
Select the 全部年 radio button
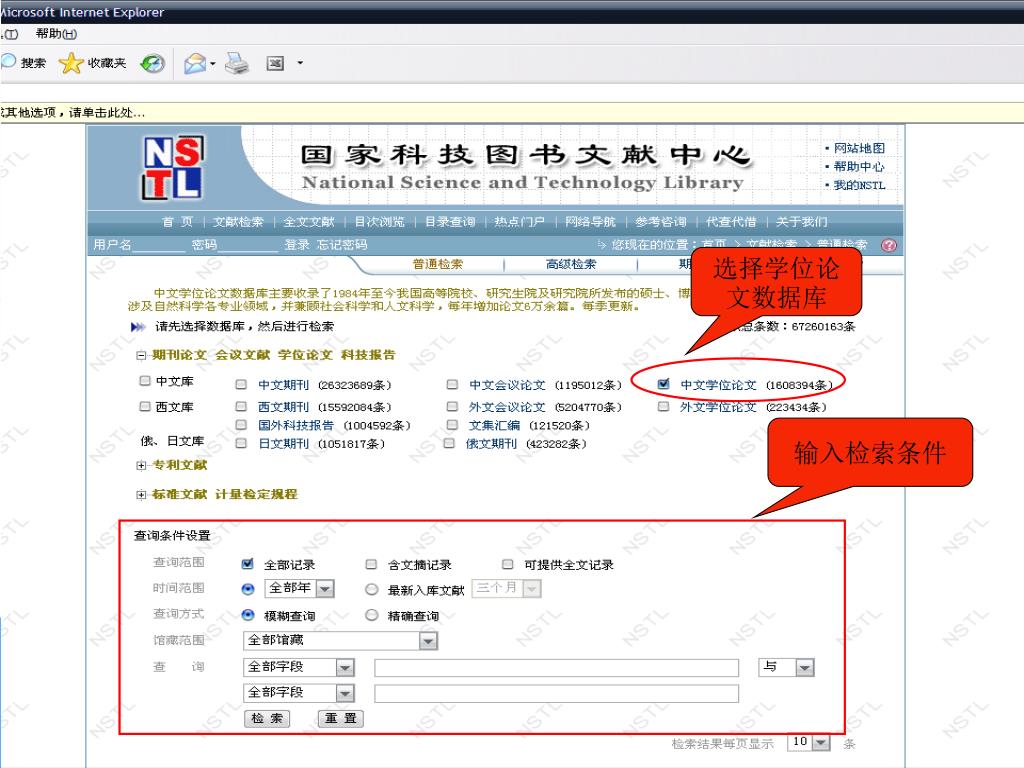point(248,589)
